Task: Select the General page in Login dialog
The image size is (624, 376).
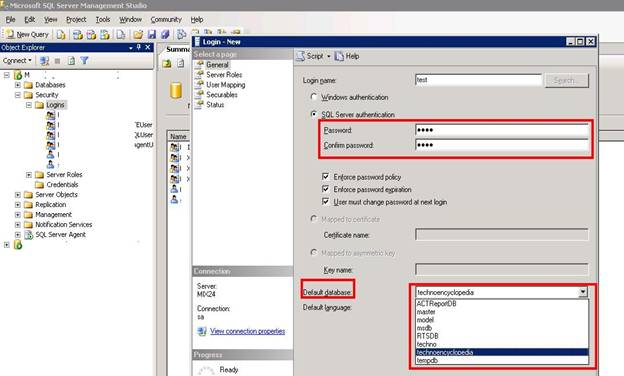Action: pos(217,64)
